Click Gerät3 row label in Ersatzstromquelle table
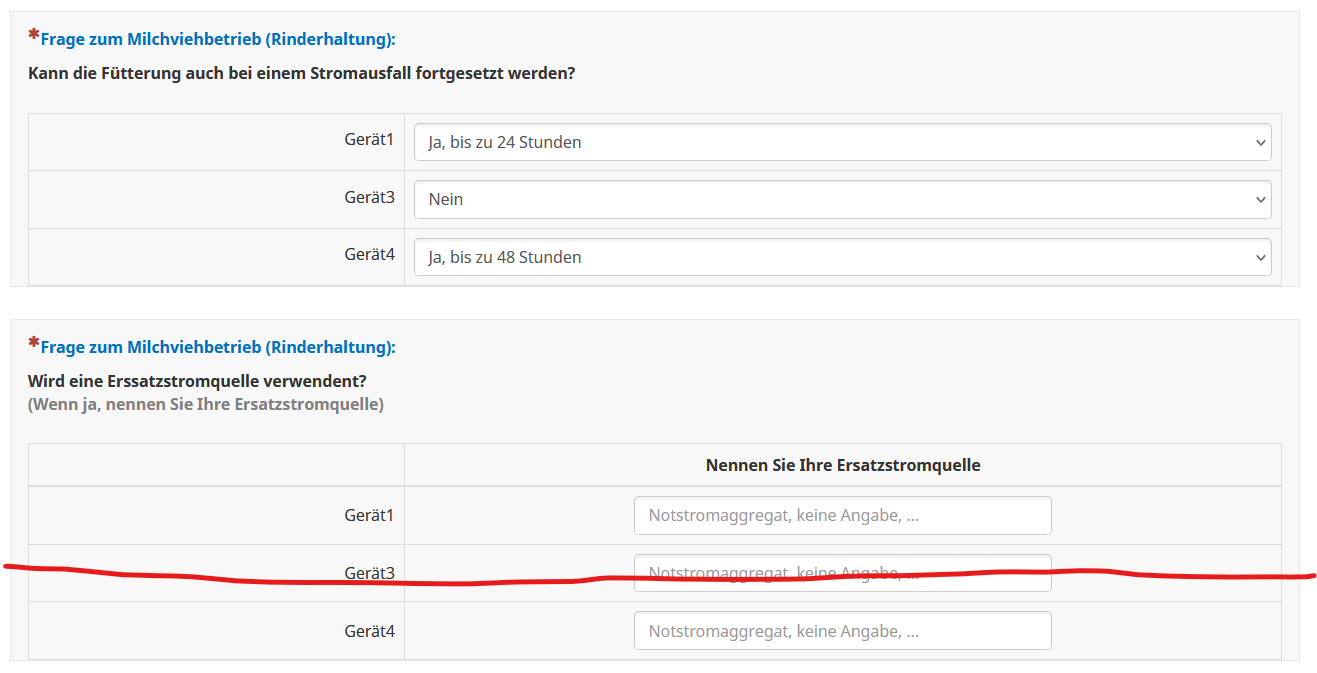 (369, 573)
